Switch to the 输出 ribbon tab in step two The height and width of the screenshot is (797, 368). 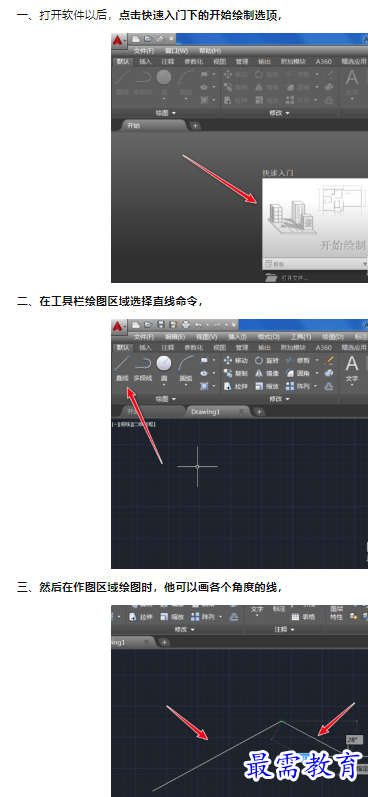pyautogui.click(x=264, y=348)
